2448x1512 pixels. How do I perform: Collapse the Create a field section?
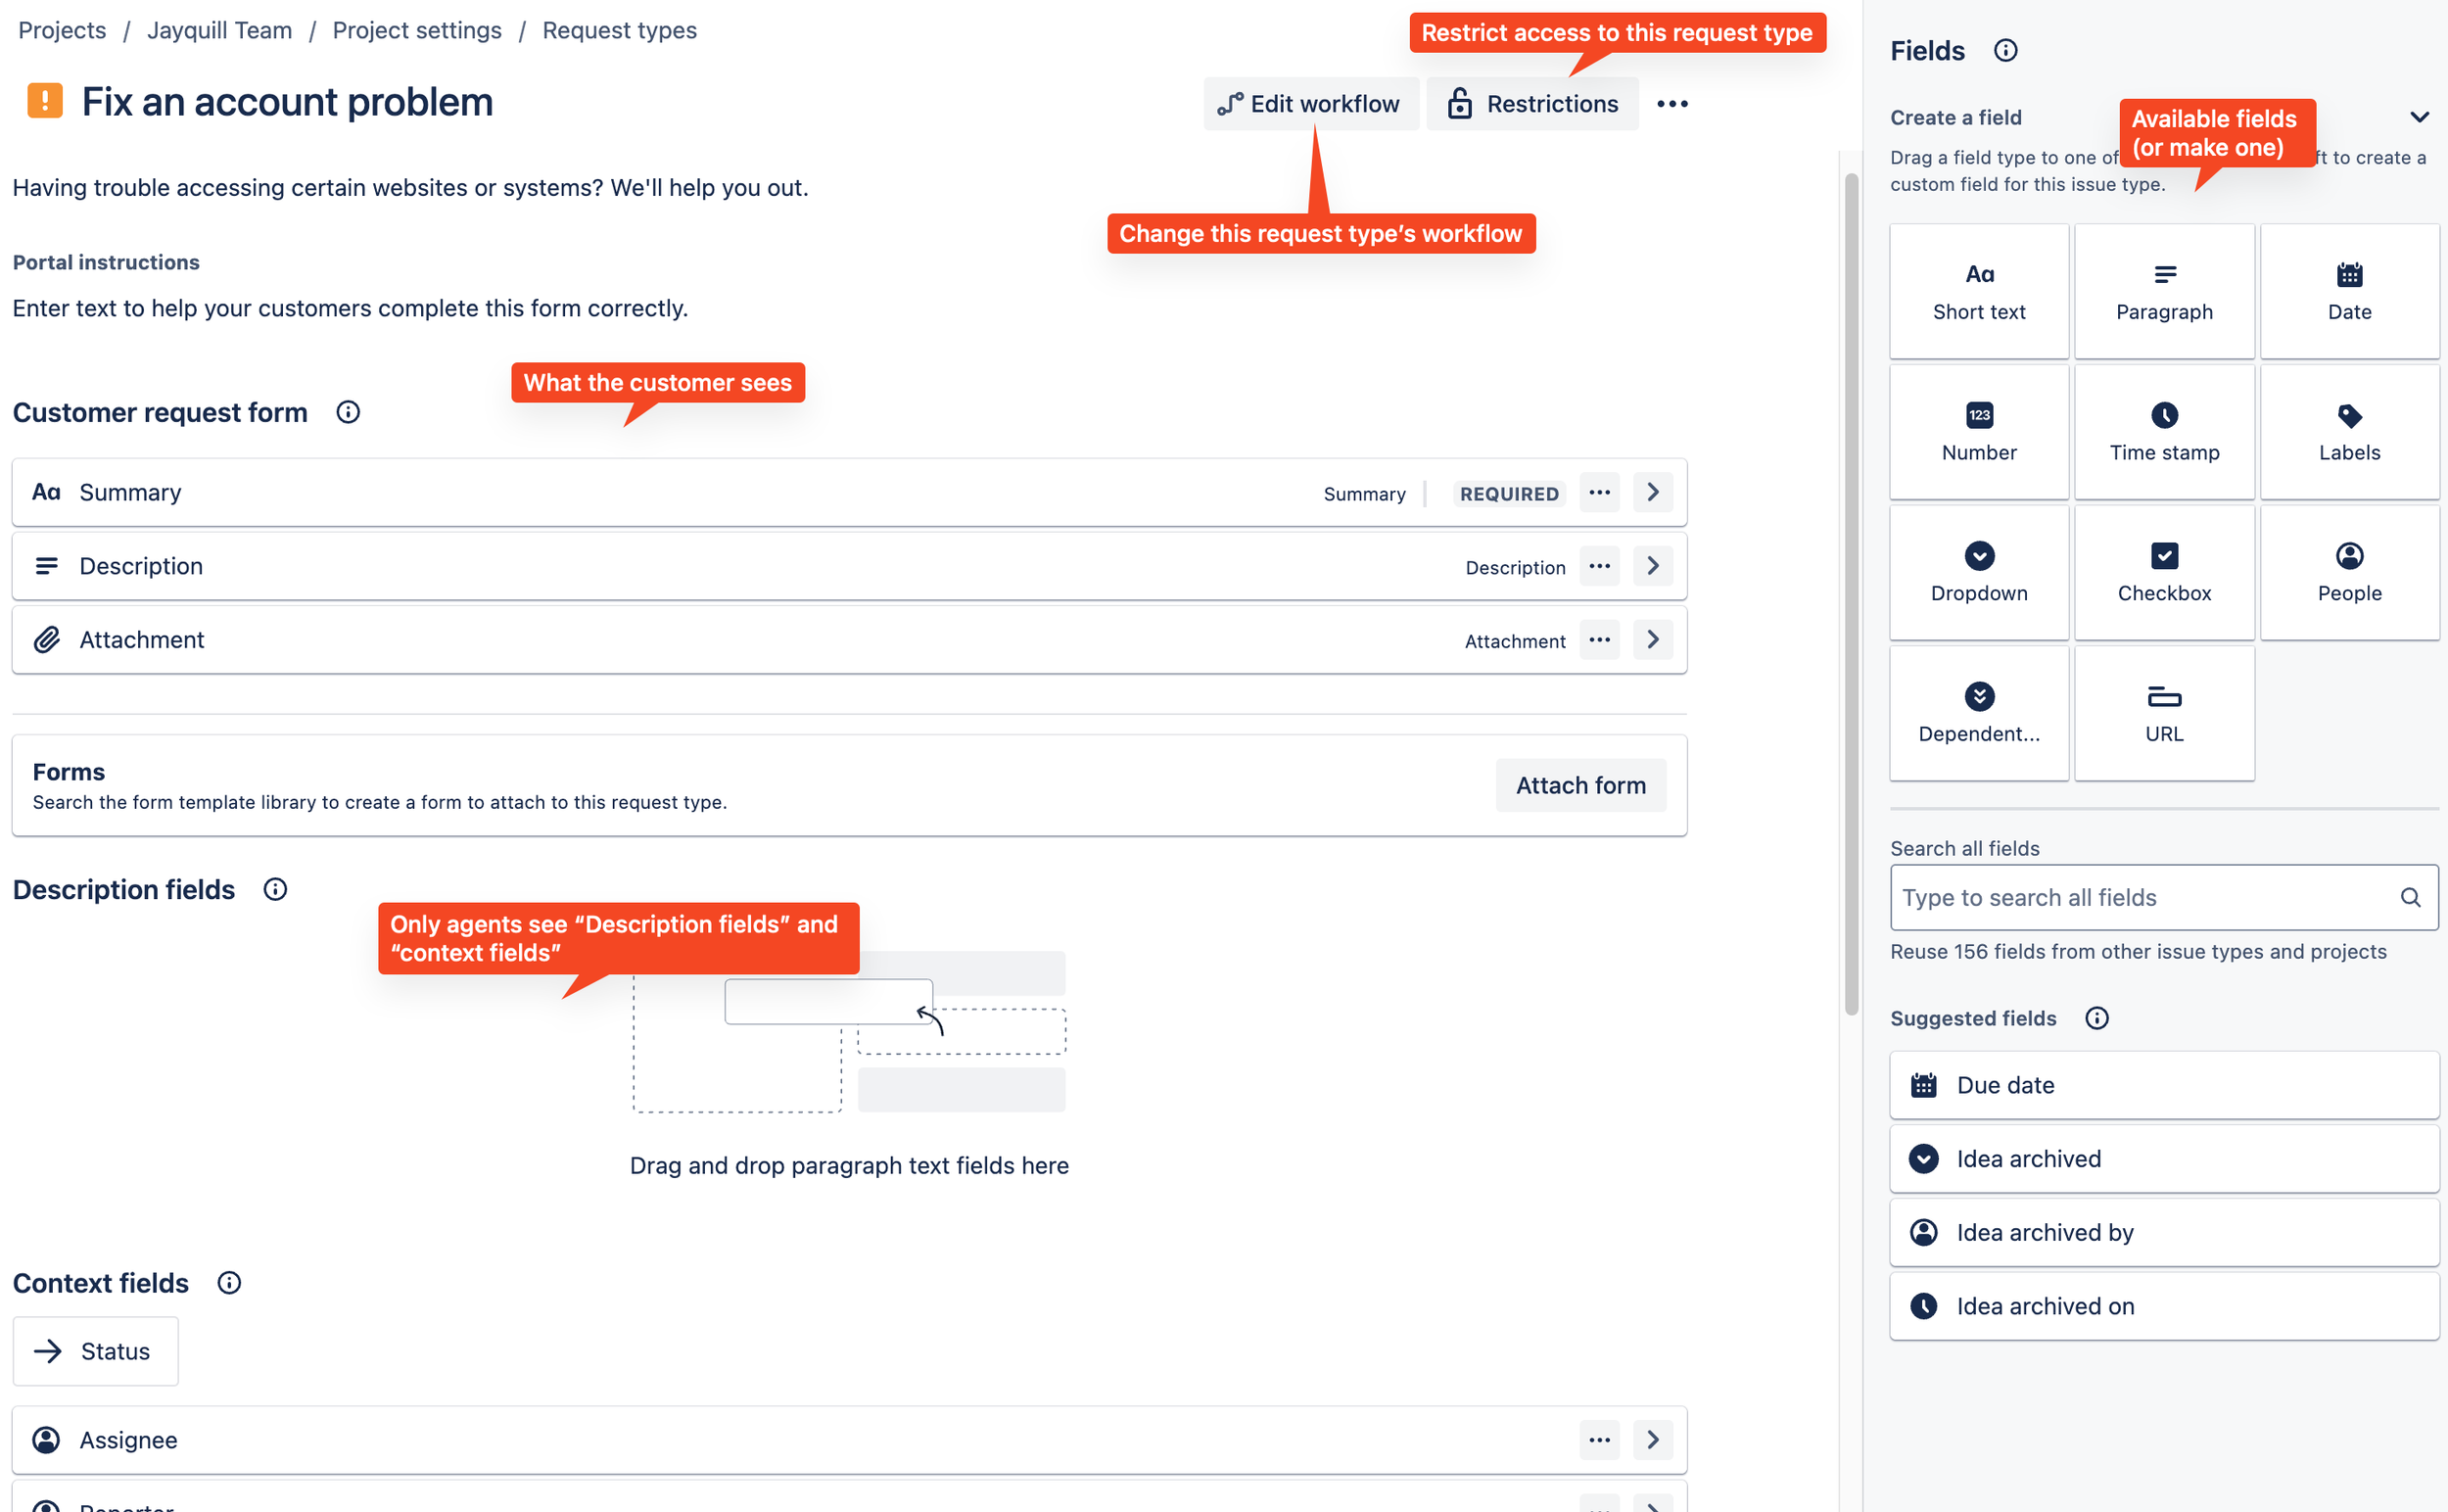[2418, 117]
